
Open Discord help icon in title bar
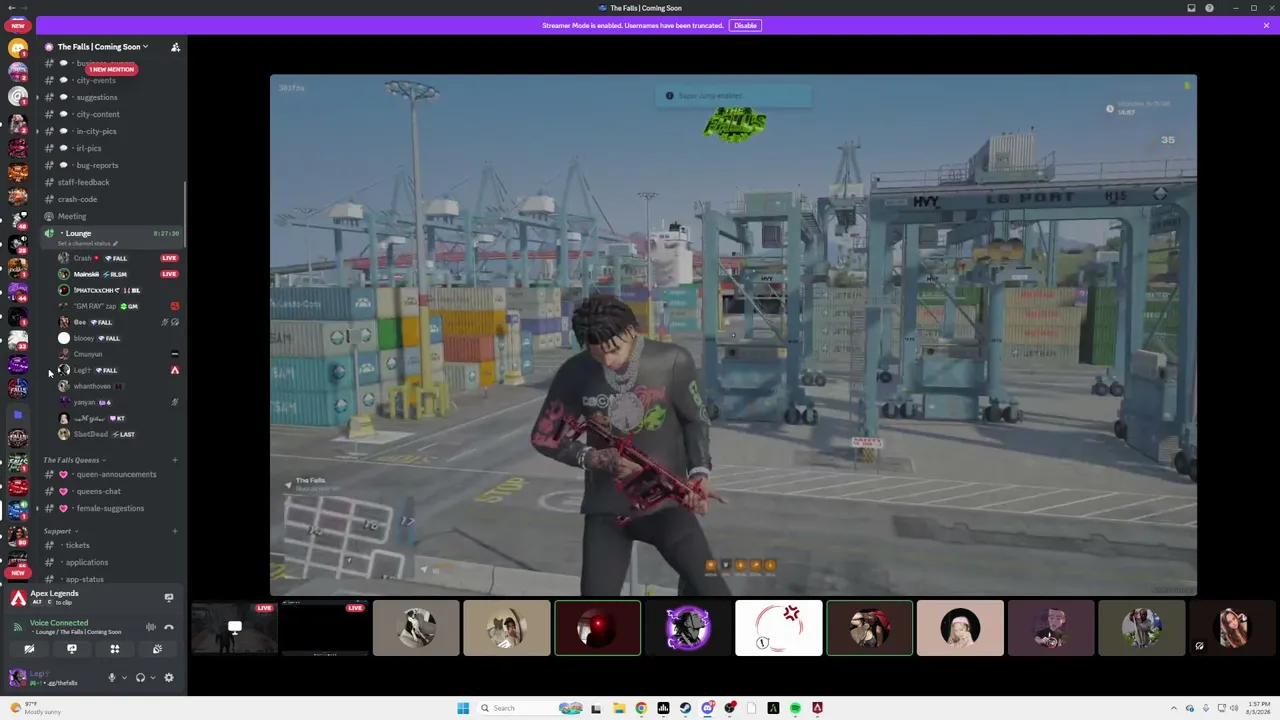click(1209, 8)
